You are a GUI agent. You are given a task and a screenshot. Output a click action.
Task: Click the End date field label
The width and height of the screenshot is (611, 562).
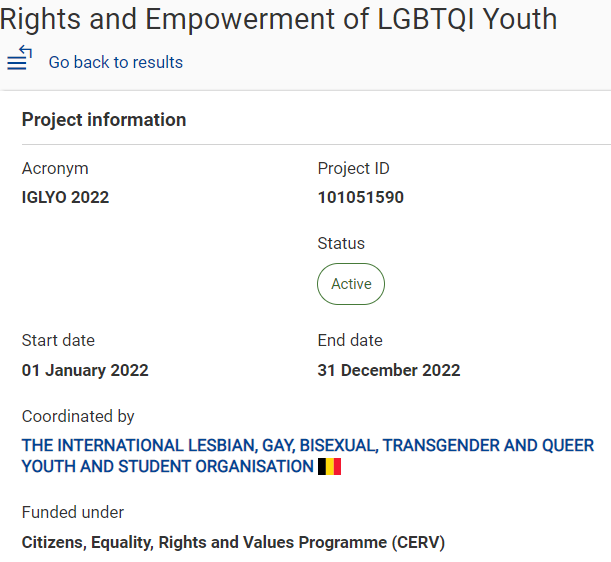350,341
